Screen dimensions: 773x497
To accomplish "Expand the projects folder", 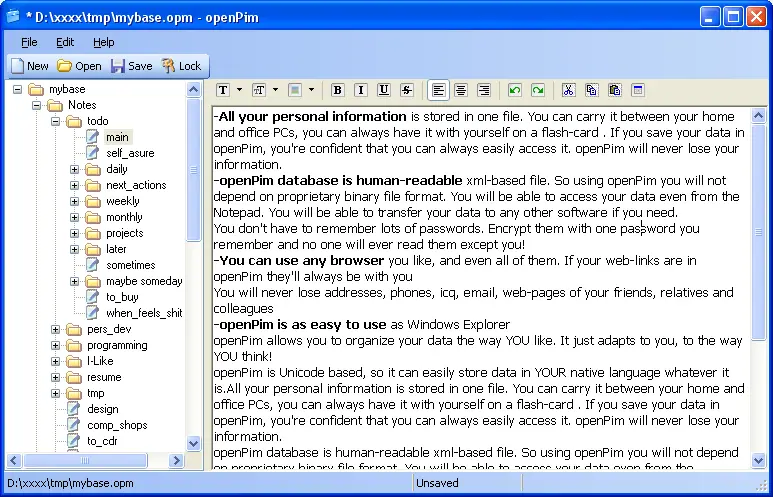I will pyautogui.click(x=74, y=233).
